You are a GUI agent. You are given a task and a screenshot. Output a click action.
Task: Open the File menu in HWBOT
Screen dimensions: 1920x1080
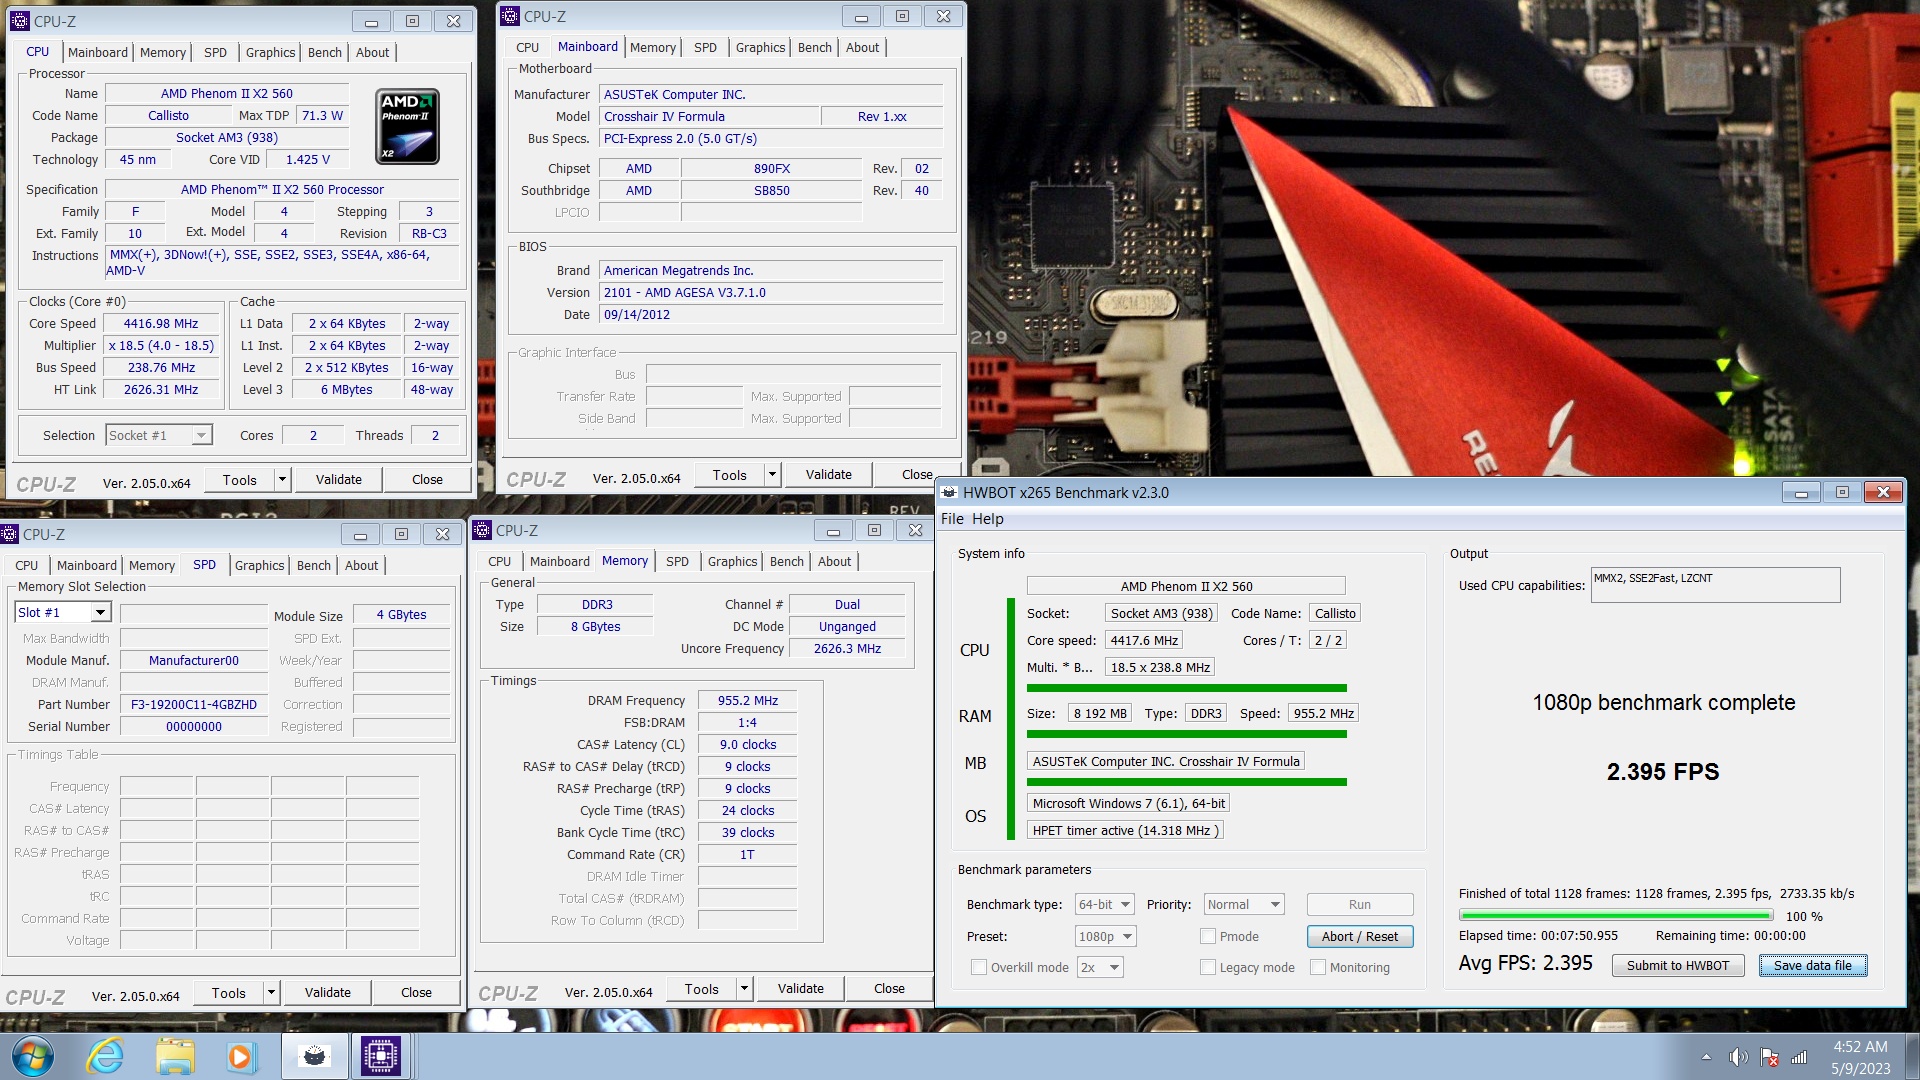952,518
